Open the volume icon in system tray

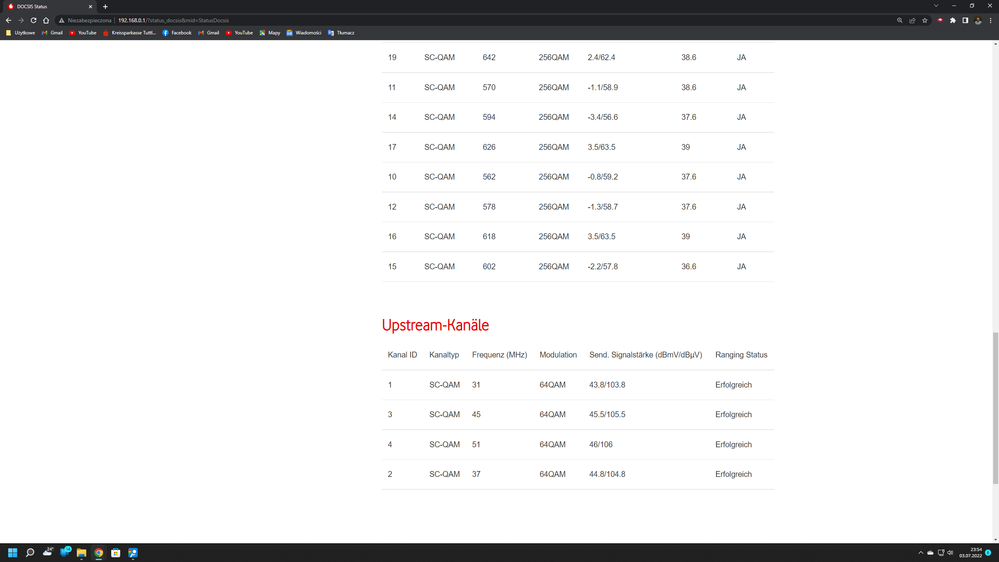[x=950, y=552]
